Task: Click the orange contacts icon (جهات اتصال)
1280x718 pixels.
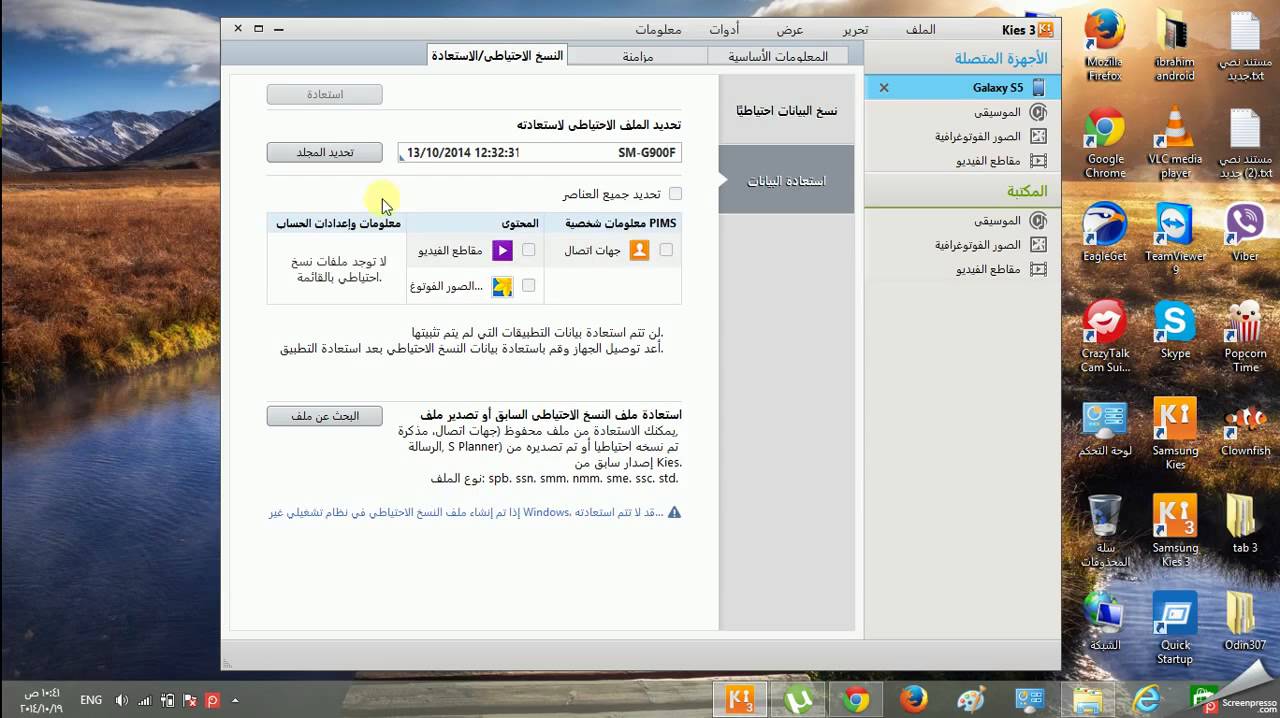Action: [x=639, y=250]
